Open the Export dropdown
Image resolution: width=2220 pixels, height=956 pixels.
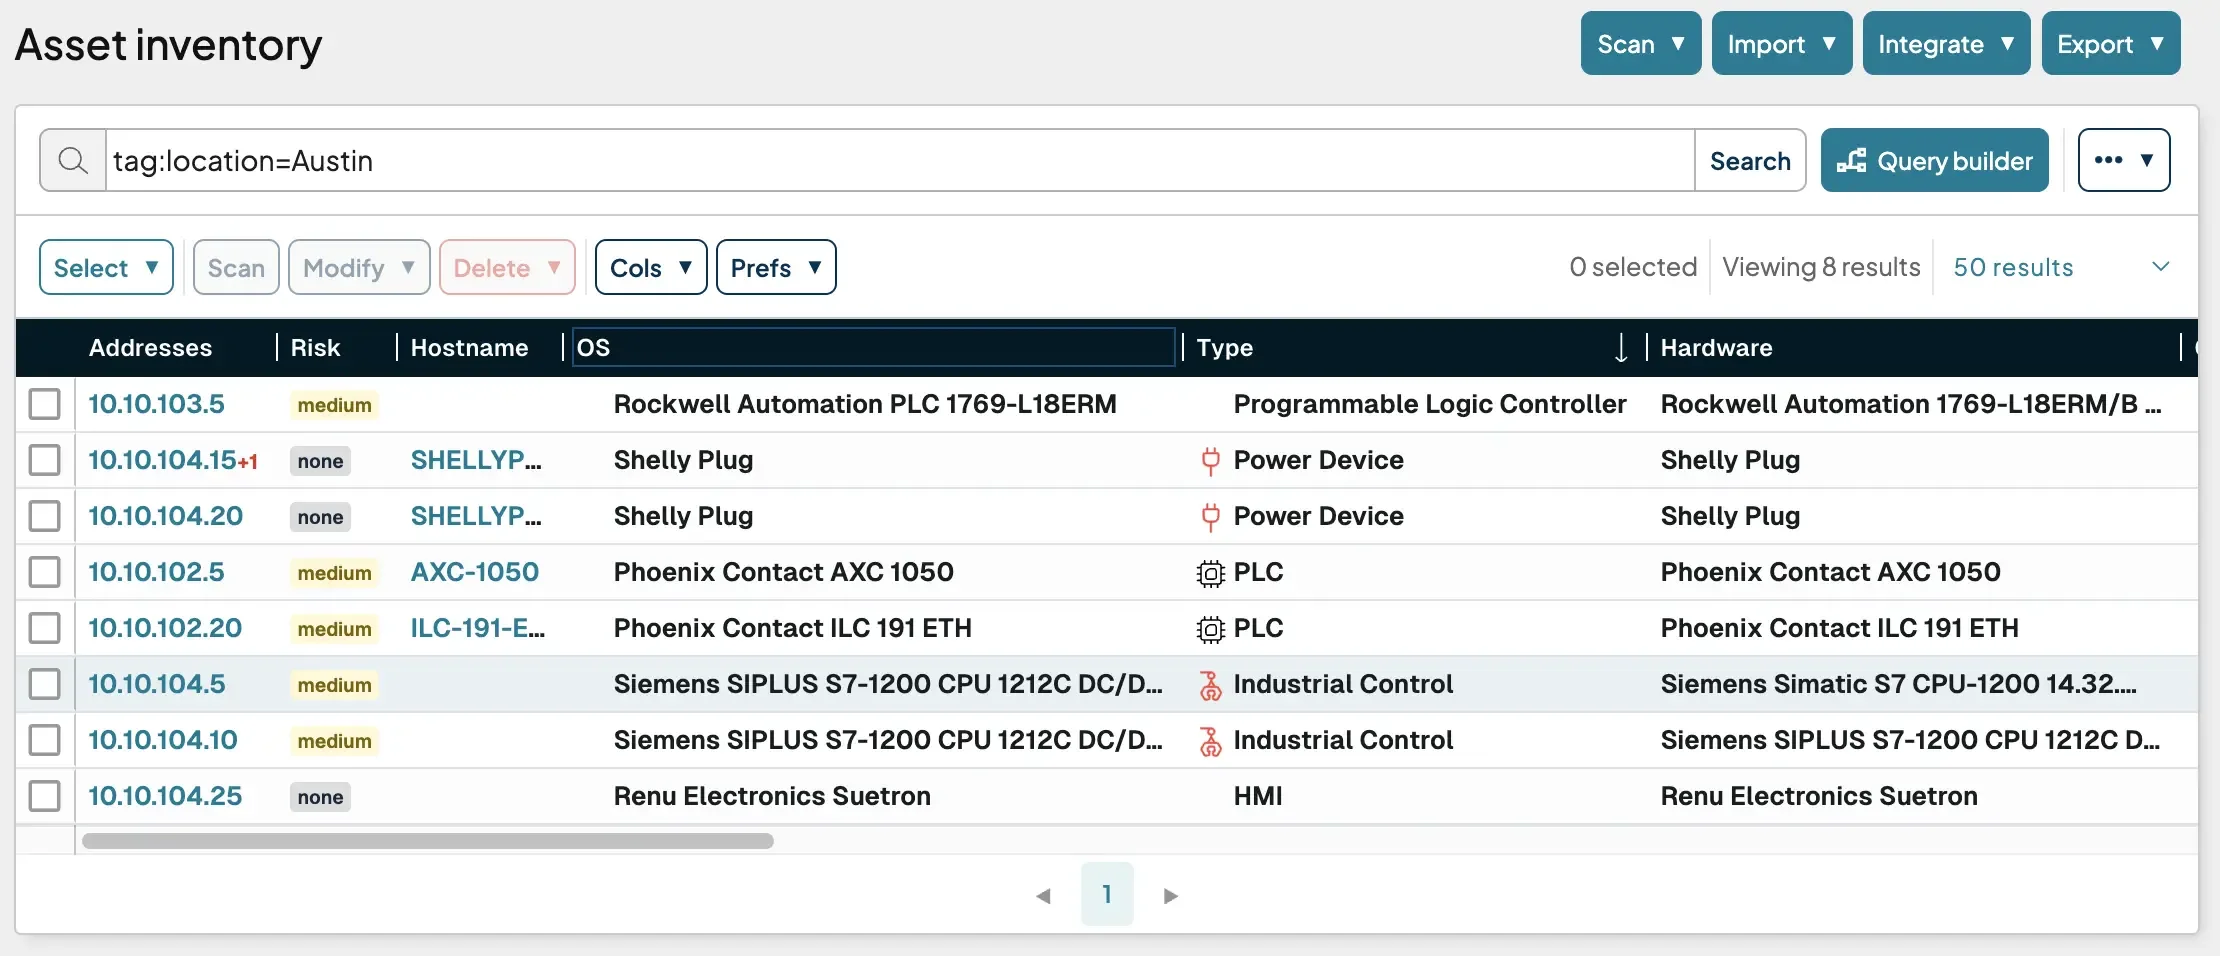pos(2111,43)
